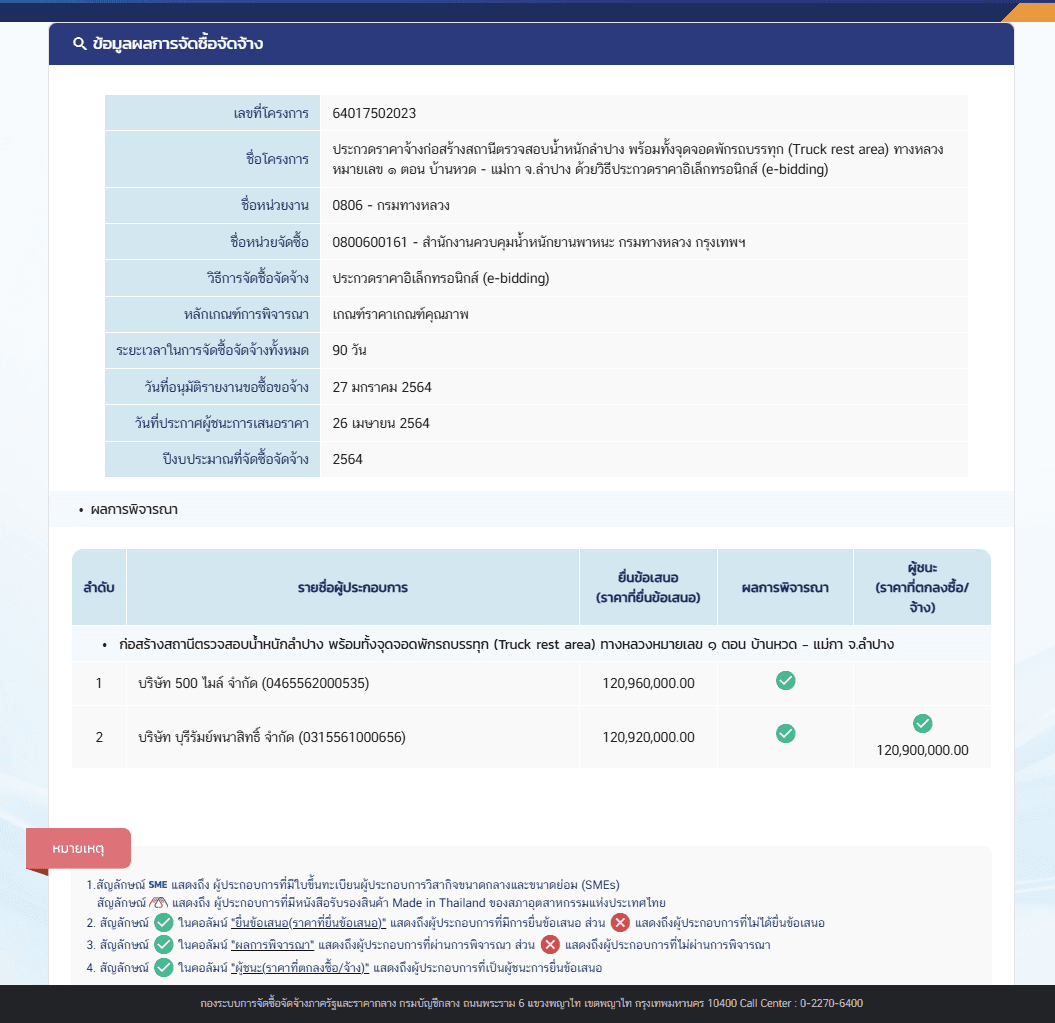This screenshot has width=1055, height=1023.
Task: Click the Made in Thailand symbol in notes
Action: (158, 903)
